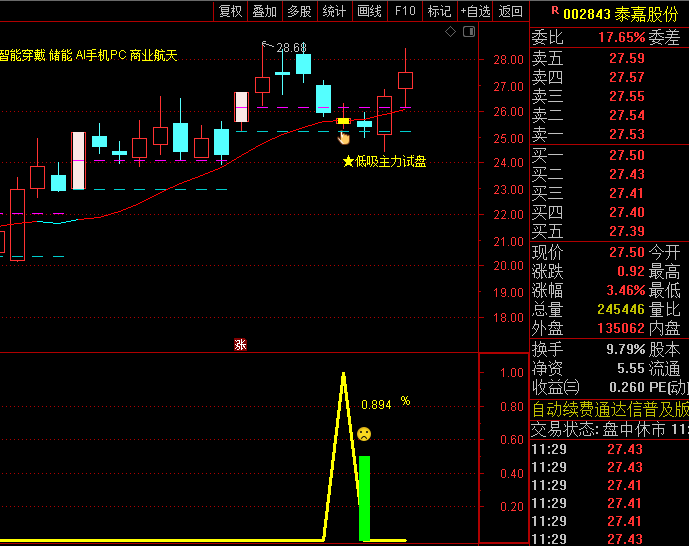
Task: Click the AI手机PC concept tag
Action: pos(101,55)
